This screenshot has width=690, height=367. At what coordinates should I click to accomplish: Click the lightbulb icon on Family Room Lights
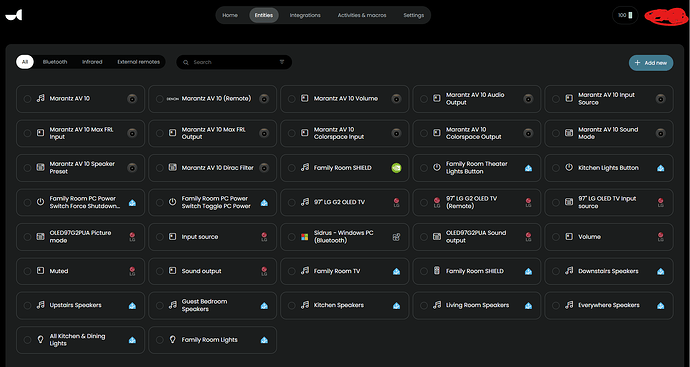click(x=172, y=340)
